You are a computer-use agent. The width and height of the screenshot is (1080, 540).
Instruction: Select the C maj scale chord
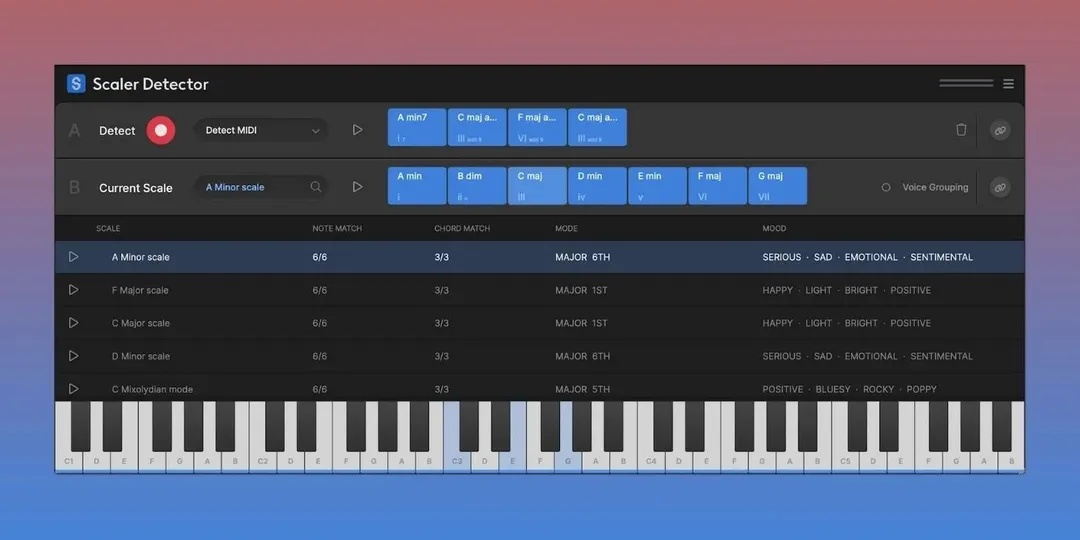(x=537, y=186)
